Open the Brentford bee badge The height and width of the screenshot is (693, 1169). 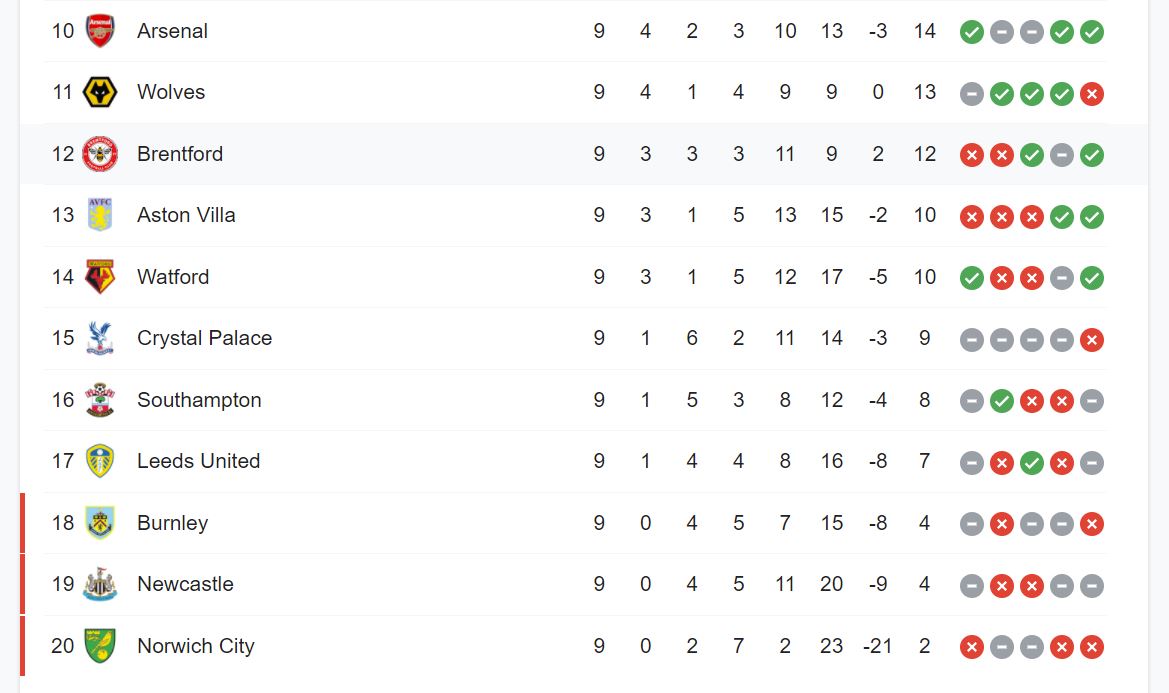[100, 154]
